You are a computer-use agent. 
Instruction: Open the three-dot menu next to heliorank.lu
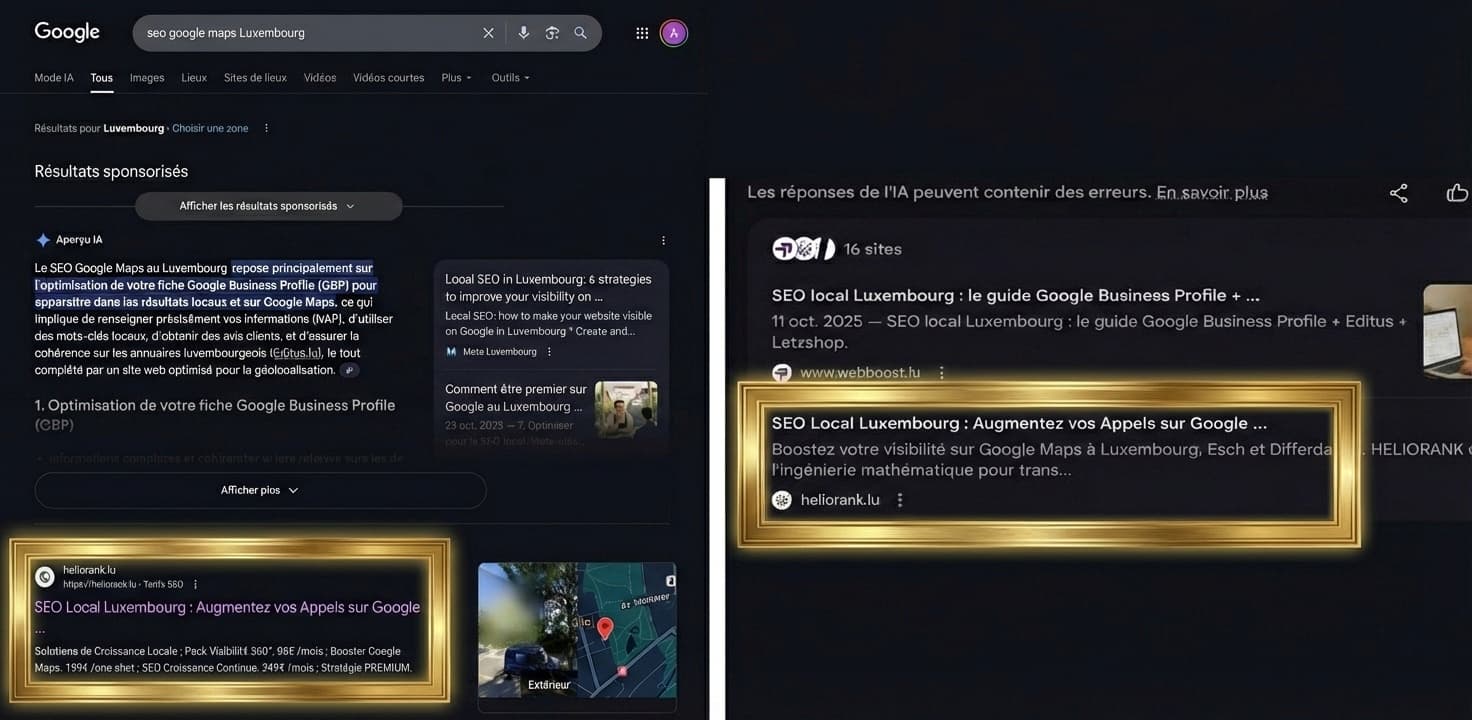pyautogui.click(x=900, y=499)
